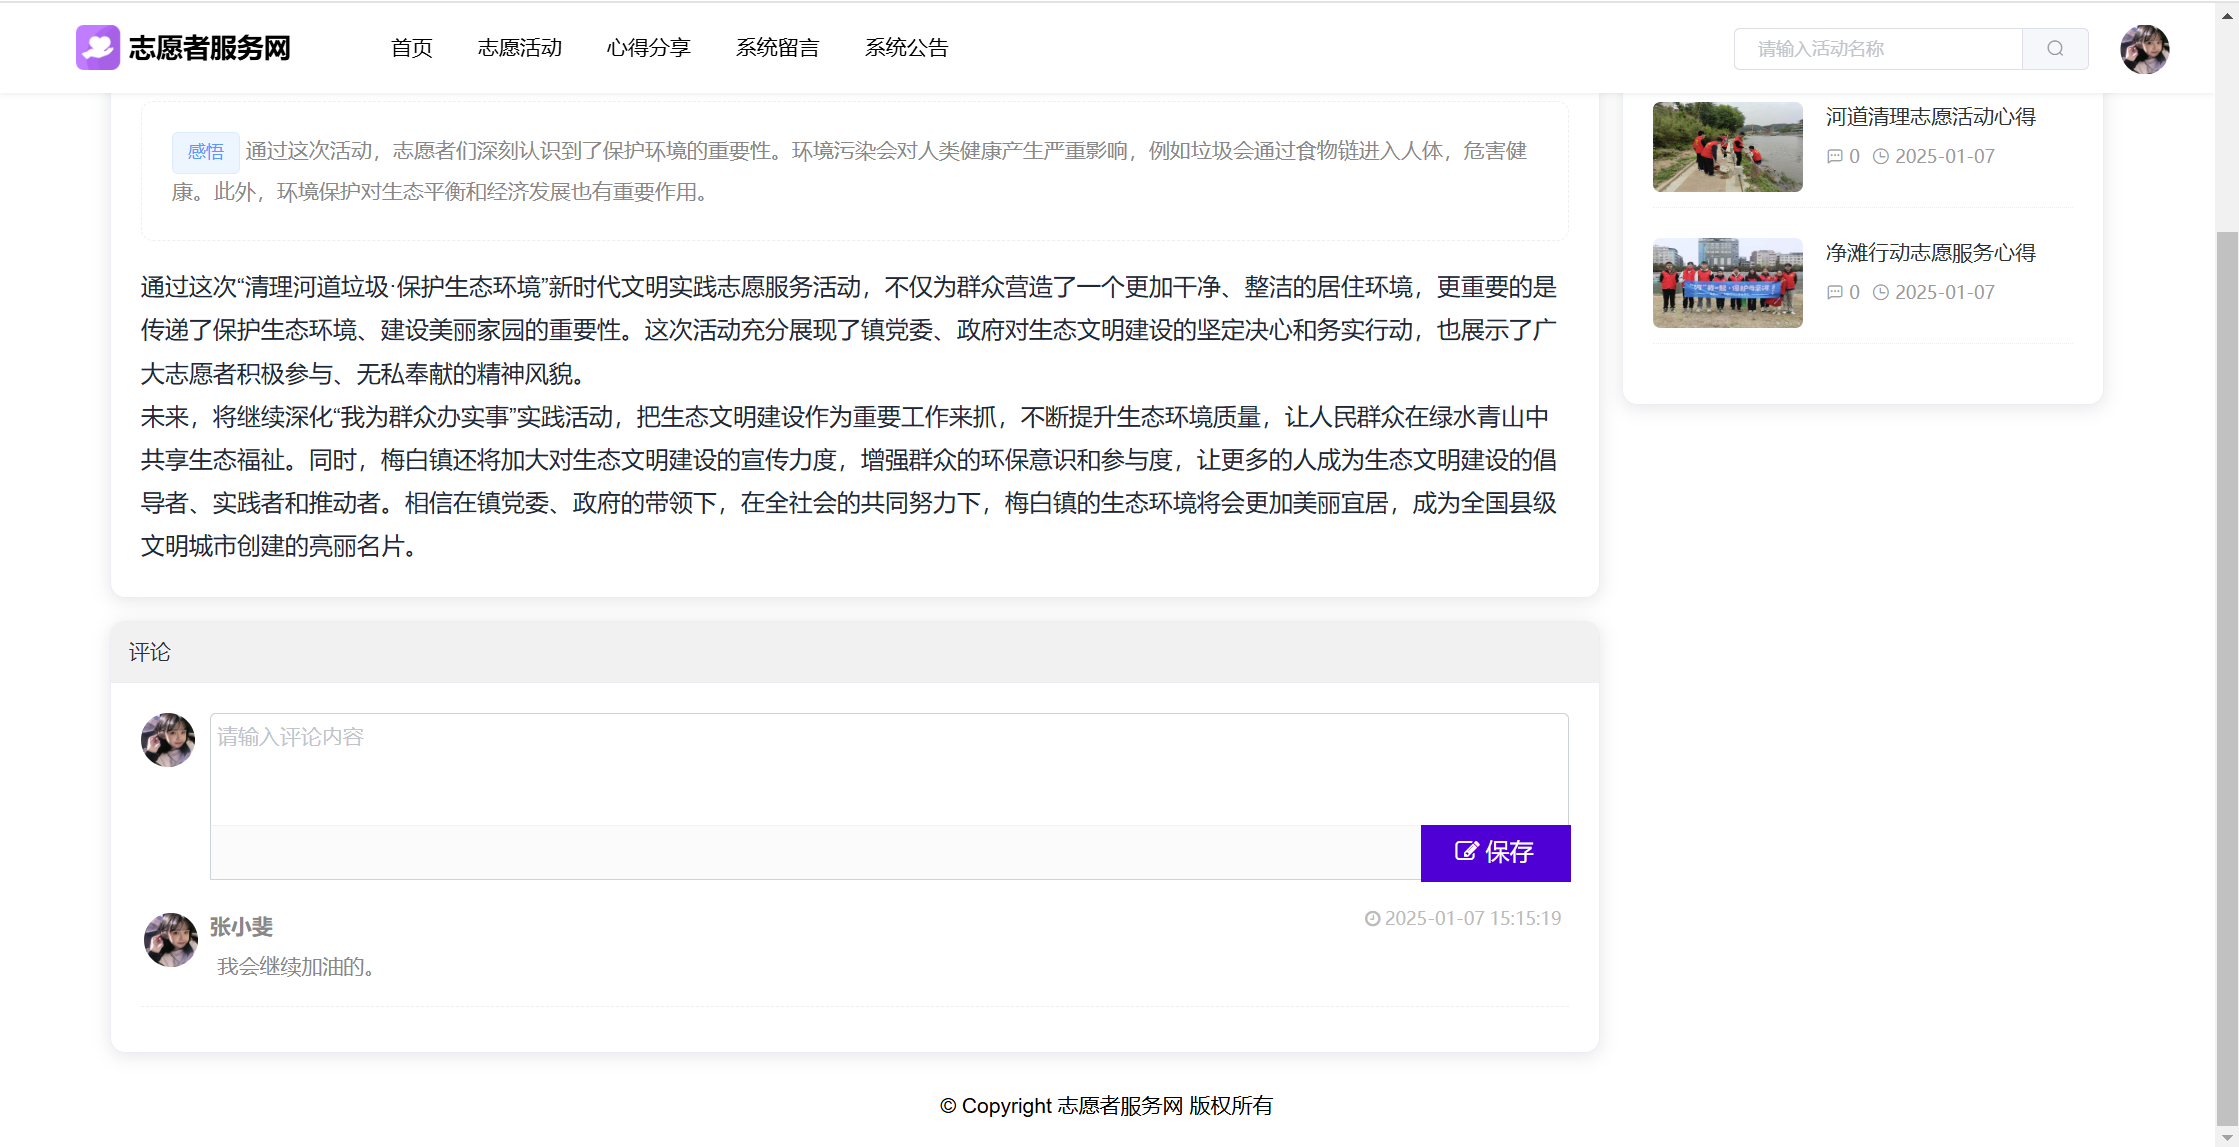
Task: Click the search magnifier icon button
Action: click(2054, 49)
